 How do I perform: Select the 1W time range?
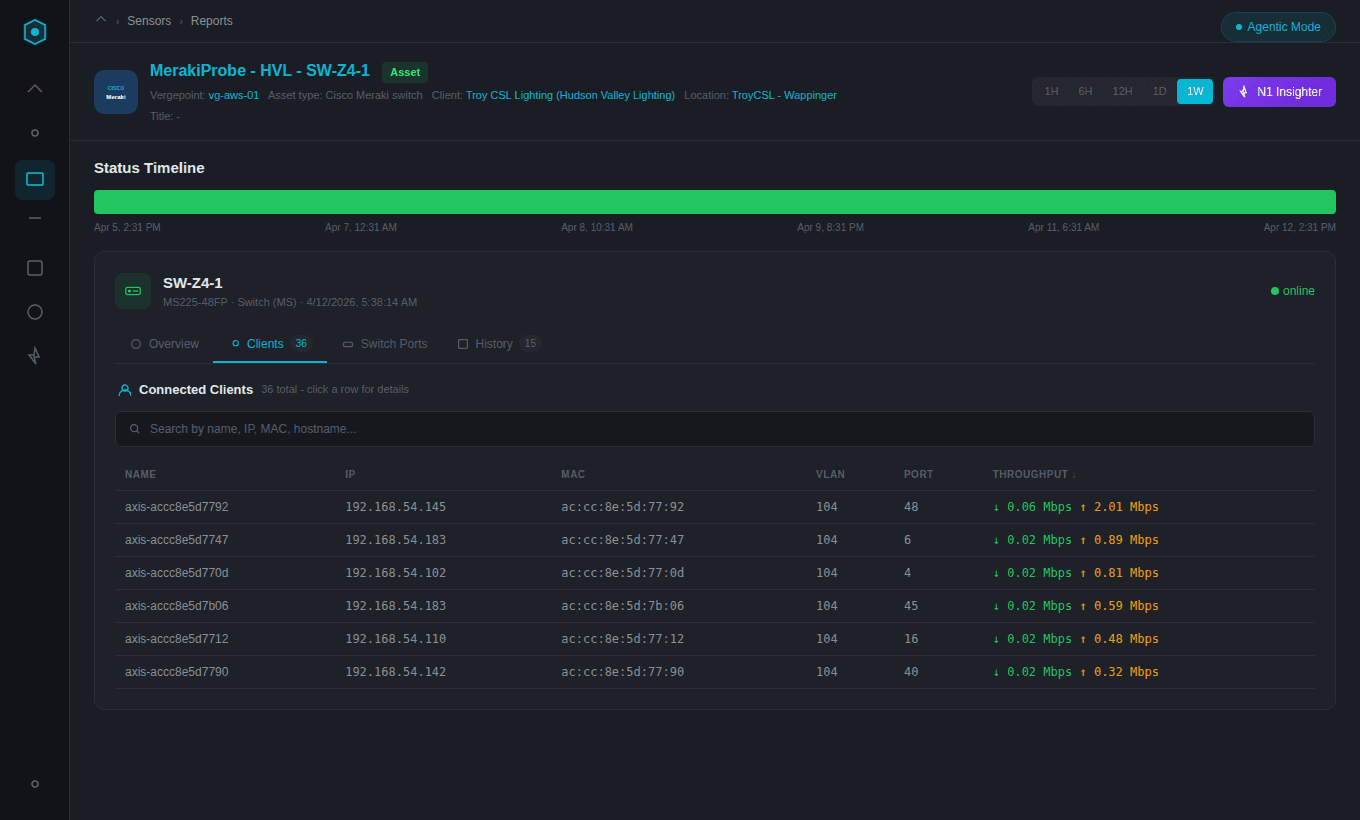1195,91
